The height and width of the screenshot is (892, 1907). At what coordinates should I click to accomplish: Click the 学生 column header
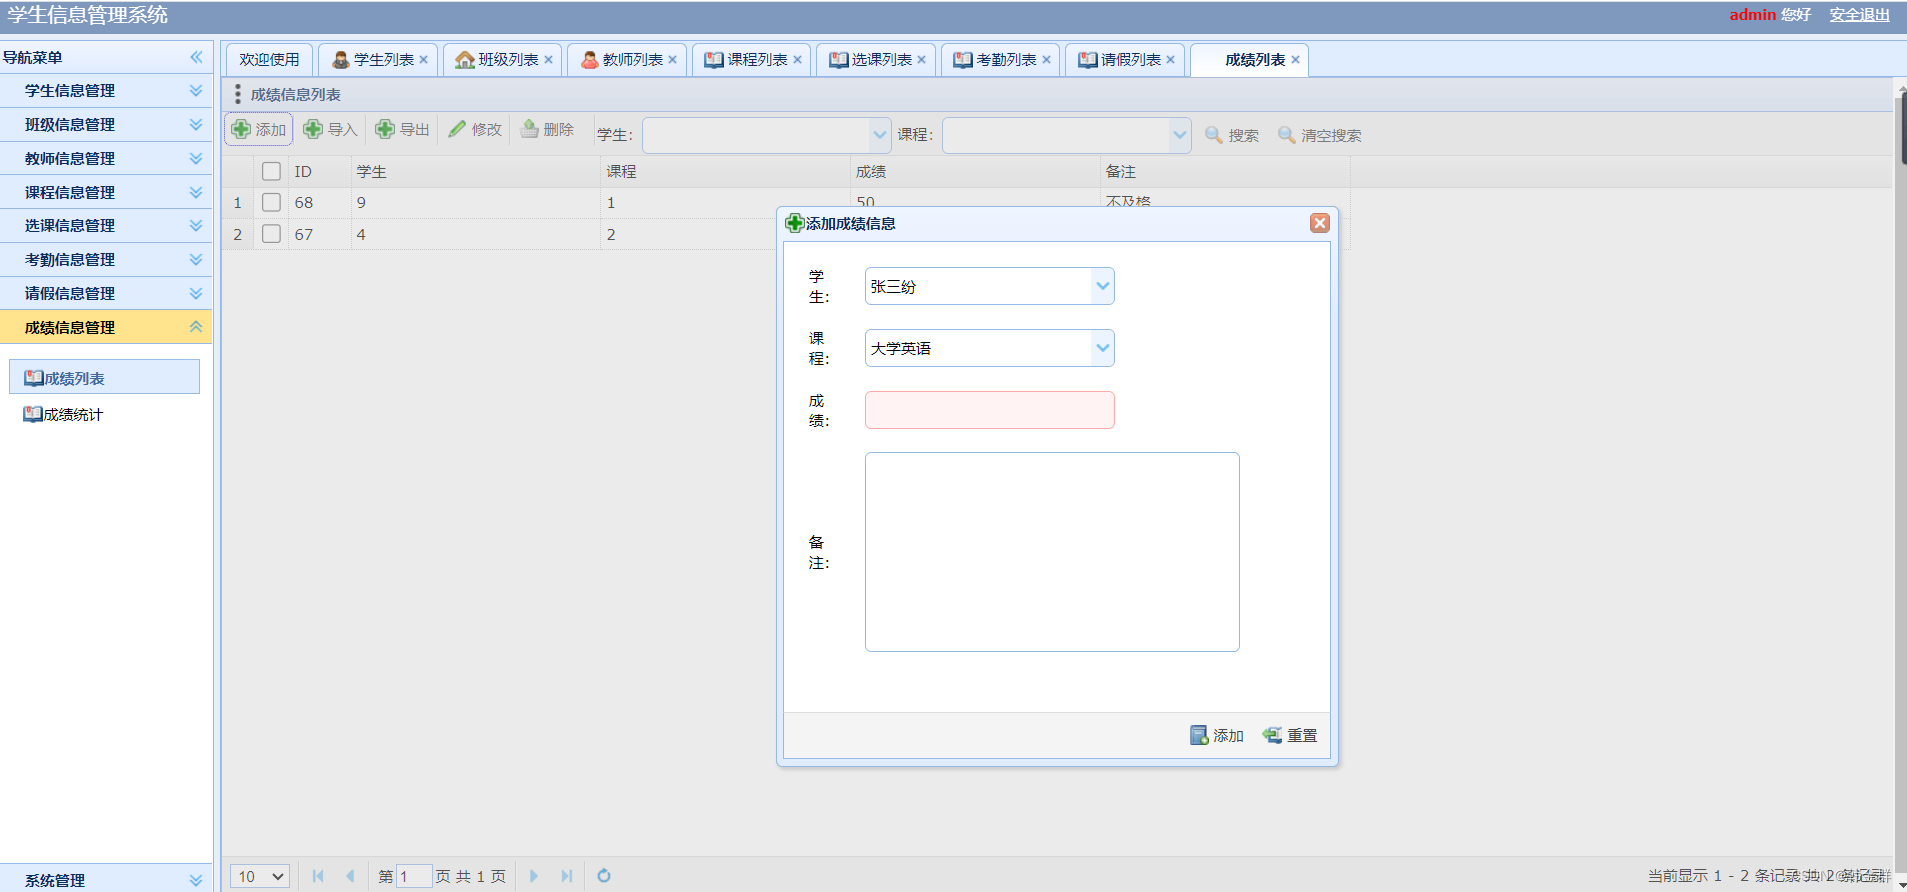(475, 171)
